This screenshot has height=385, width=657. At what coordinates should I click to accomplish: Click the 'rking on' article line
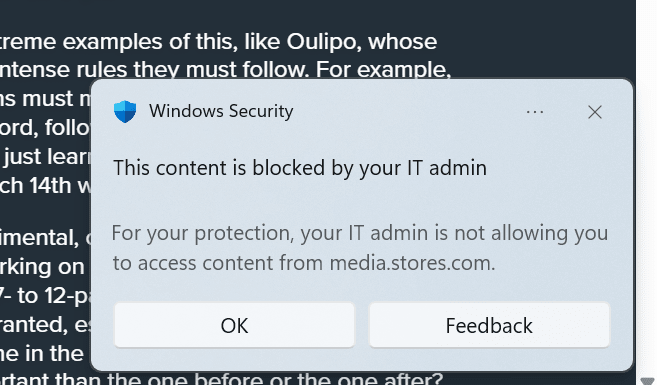[42, 267]
